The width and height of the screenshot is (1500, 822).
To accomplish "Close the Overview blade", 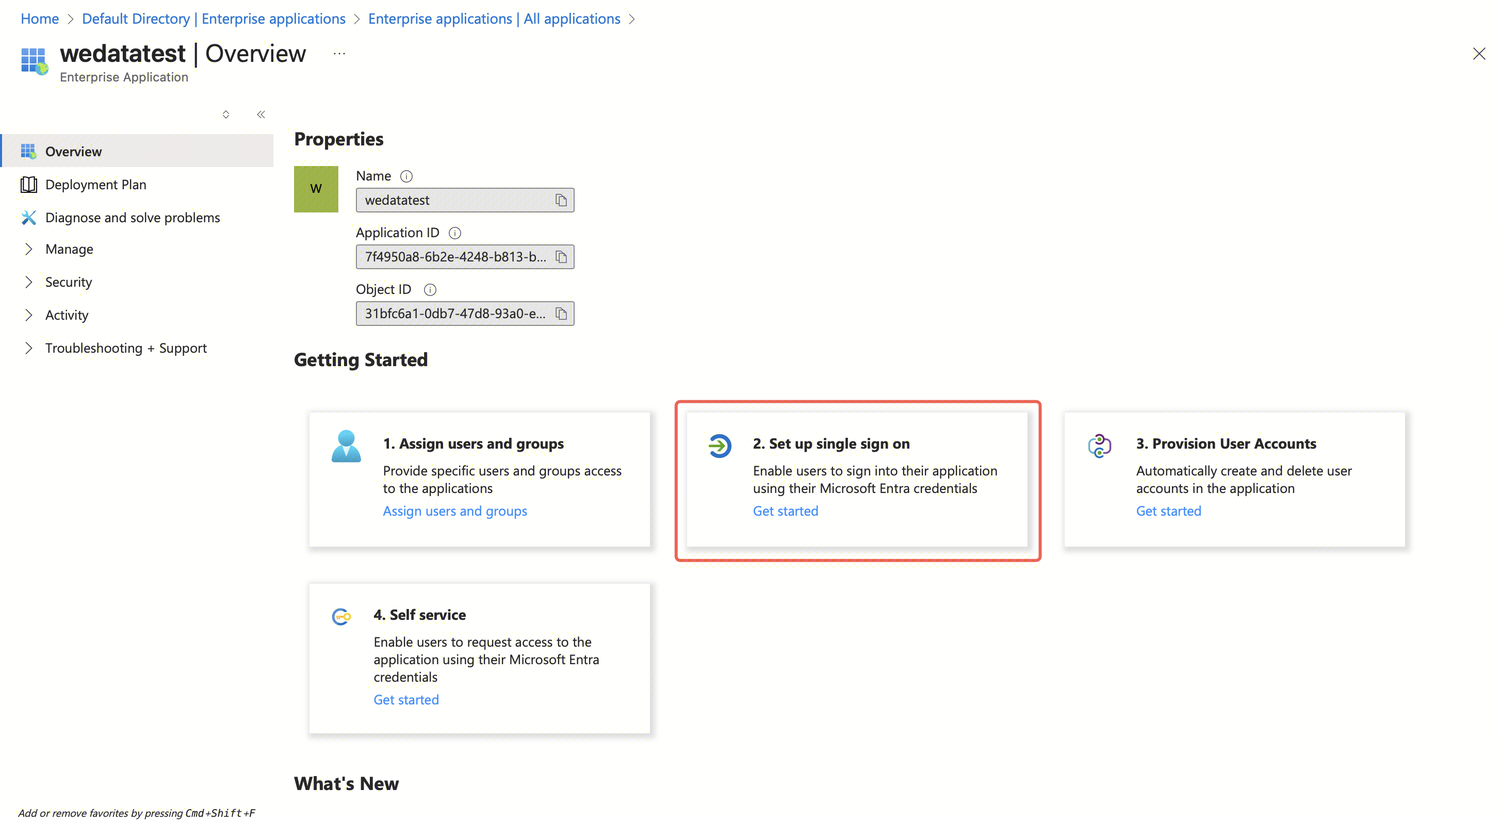I will (1479, 54).
